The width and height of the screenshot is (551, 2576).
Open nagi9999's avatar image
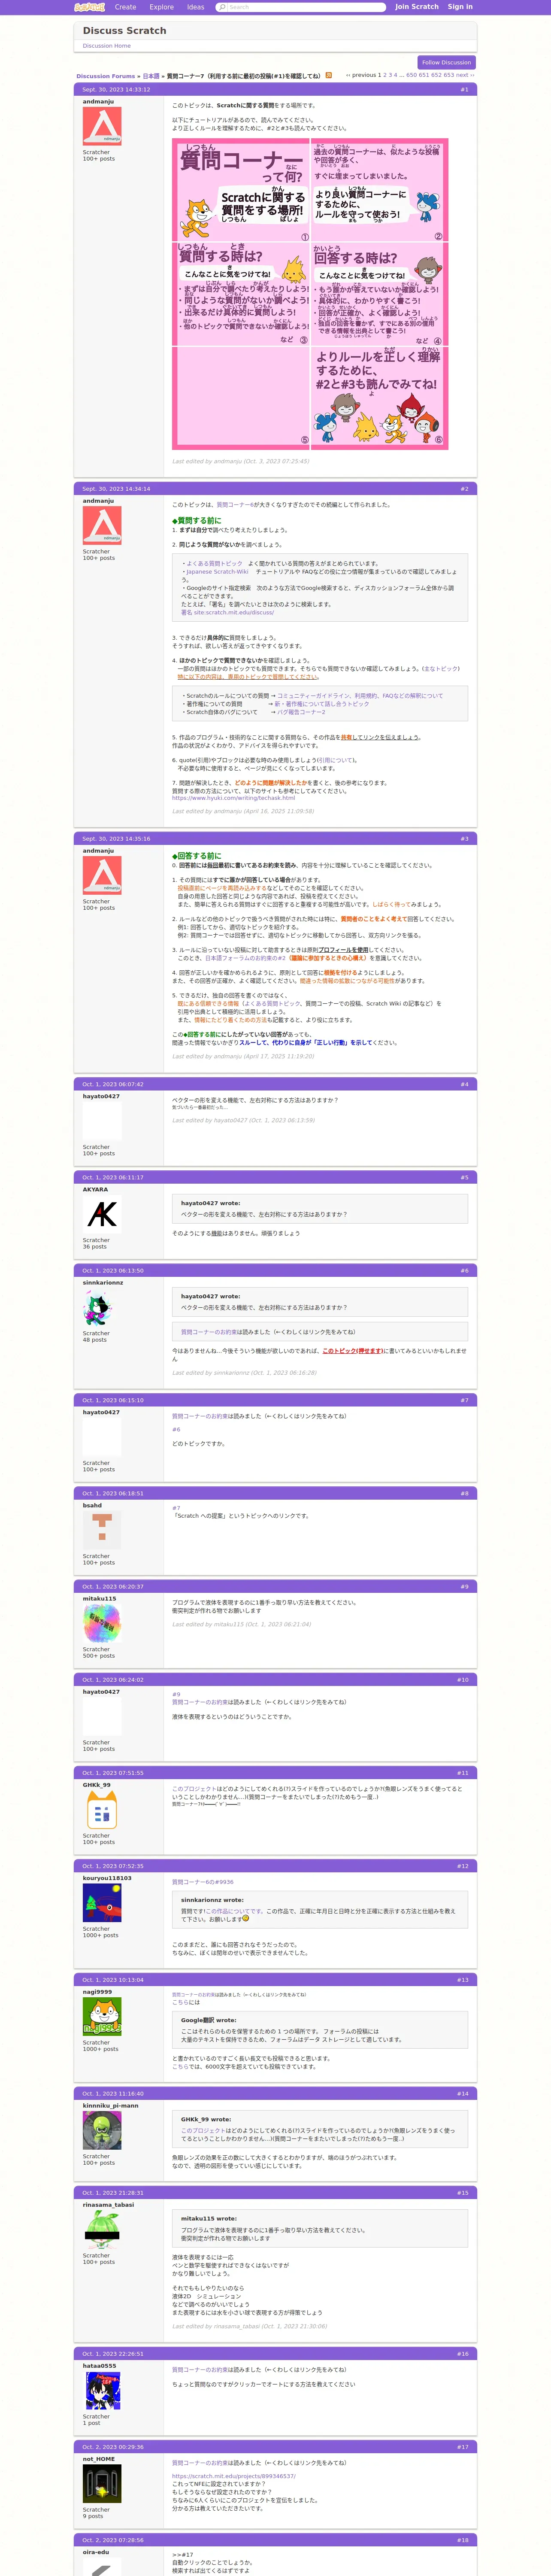point(102,2017)
